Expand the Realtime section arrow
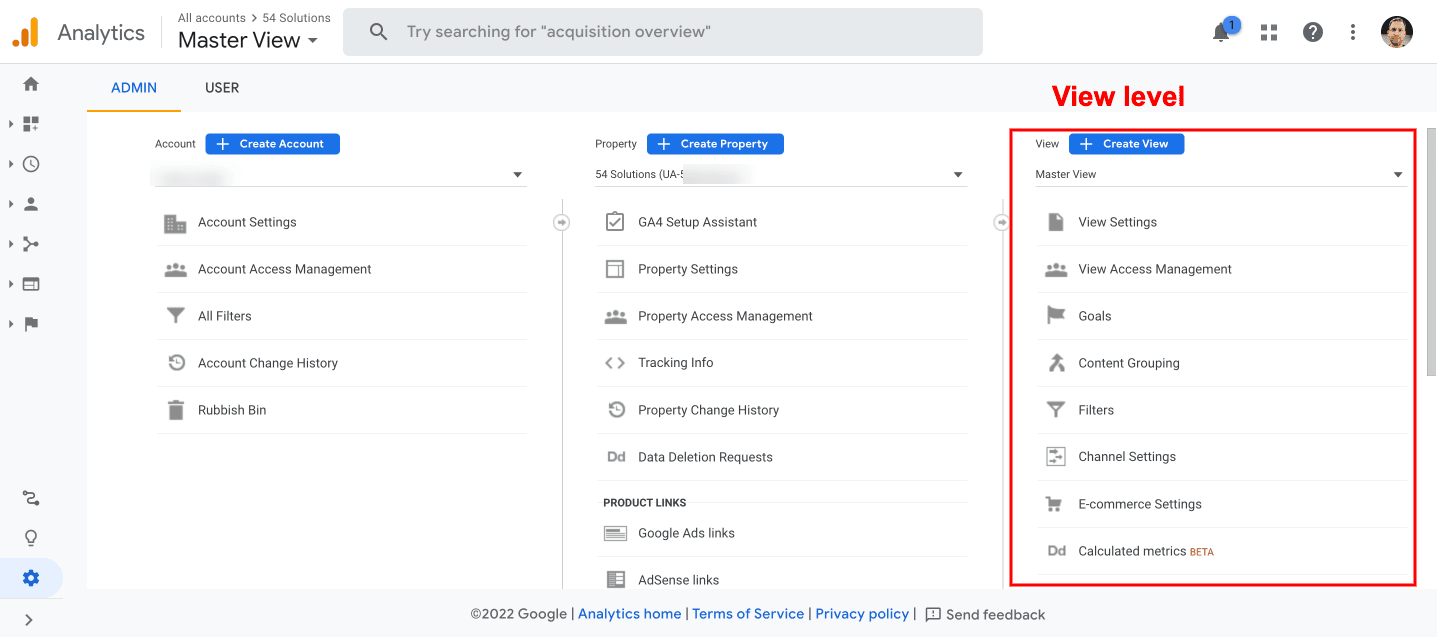1437x637 pixels. click(11, 164)
